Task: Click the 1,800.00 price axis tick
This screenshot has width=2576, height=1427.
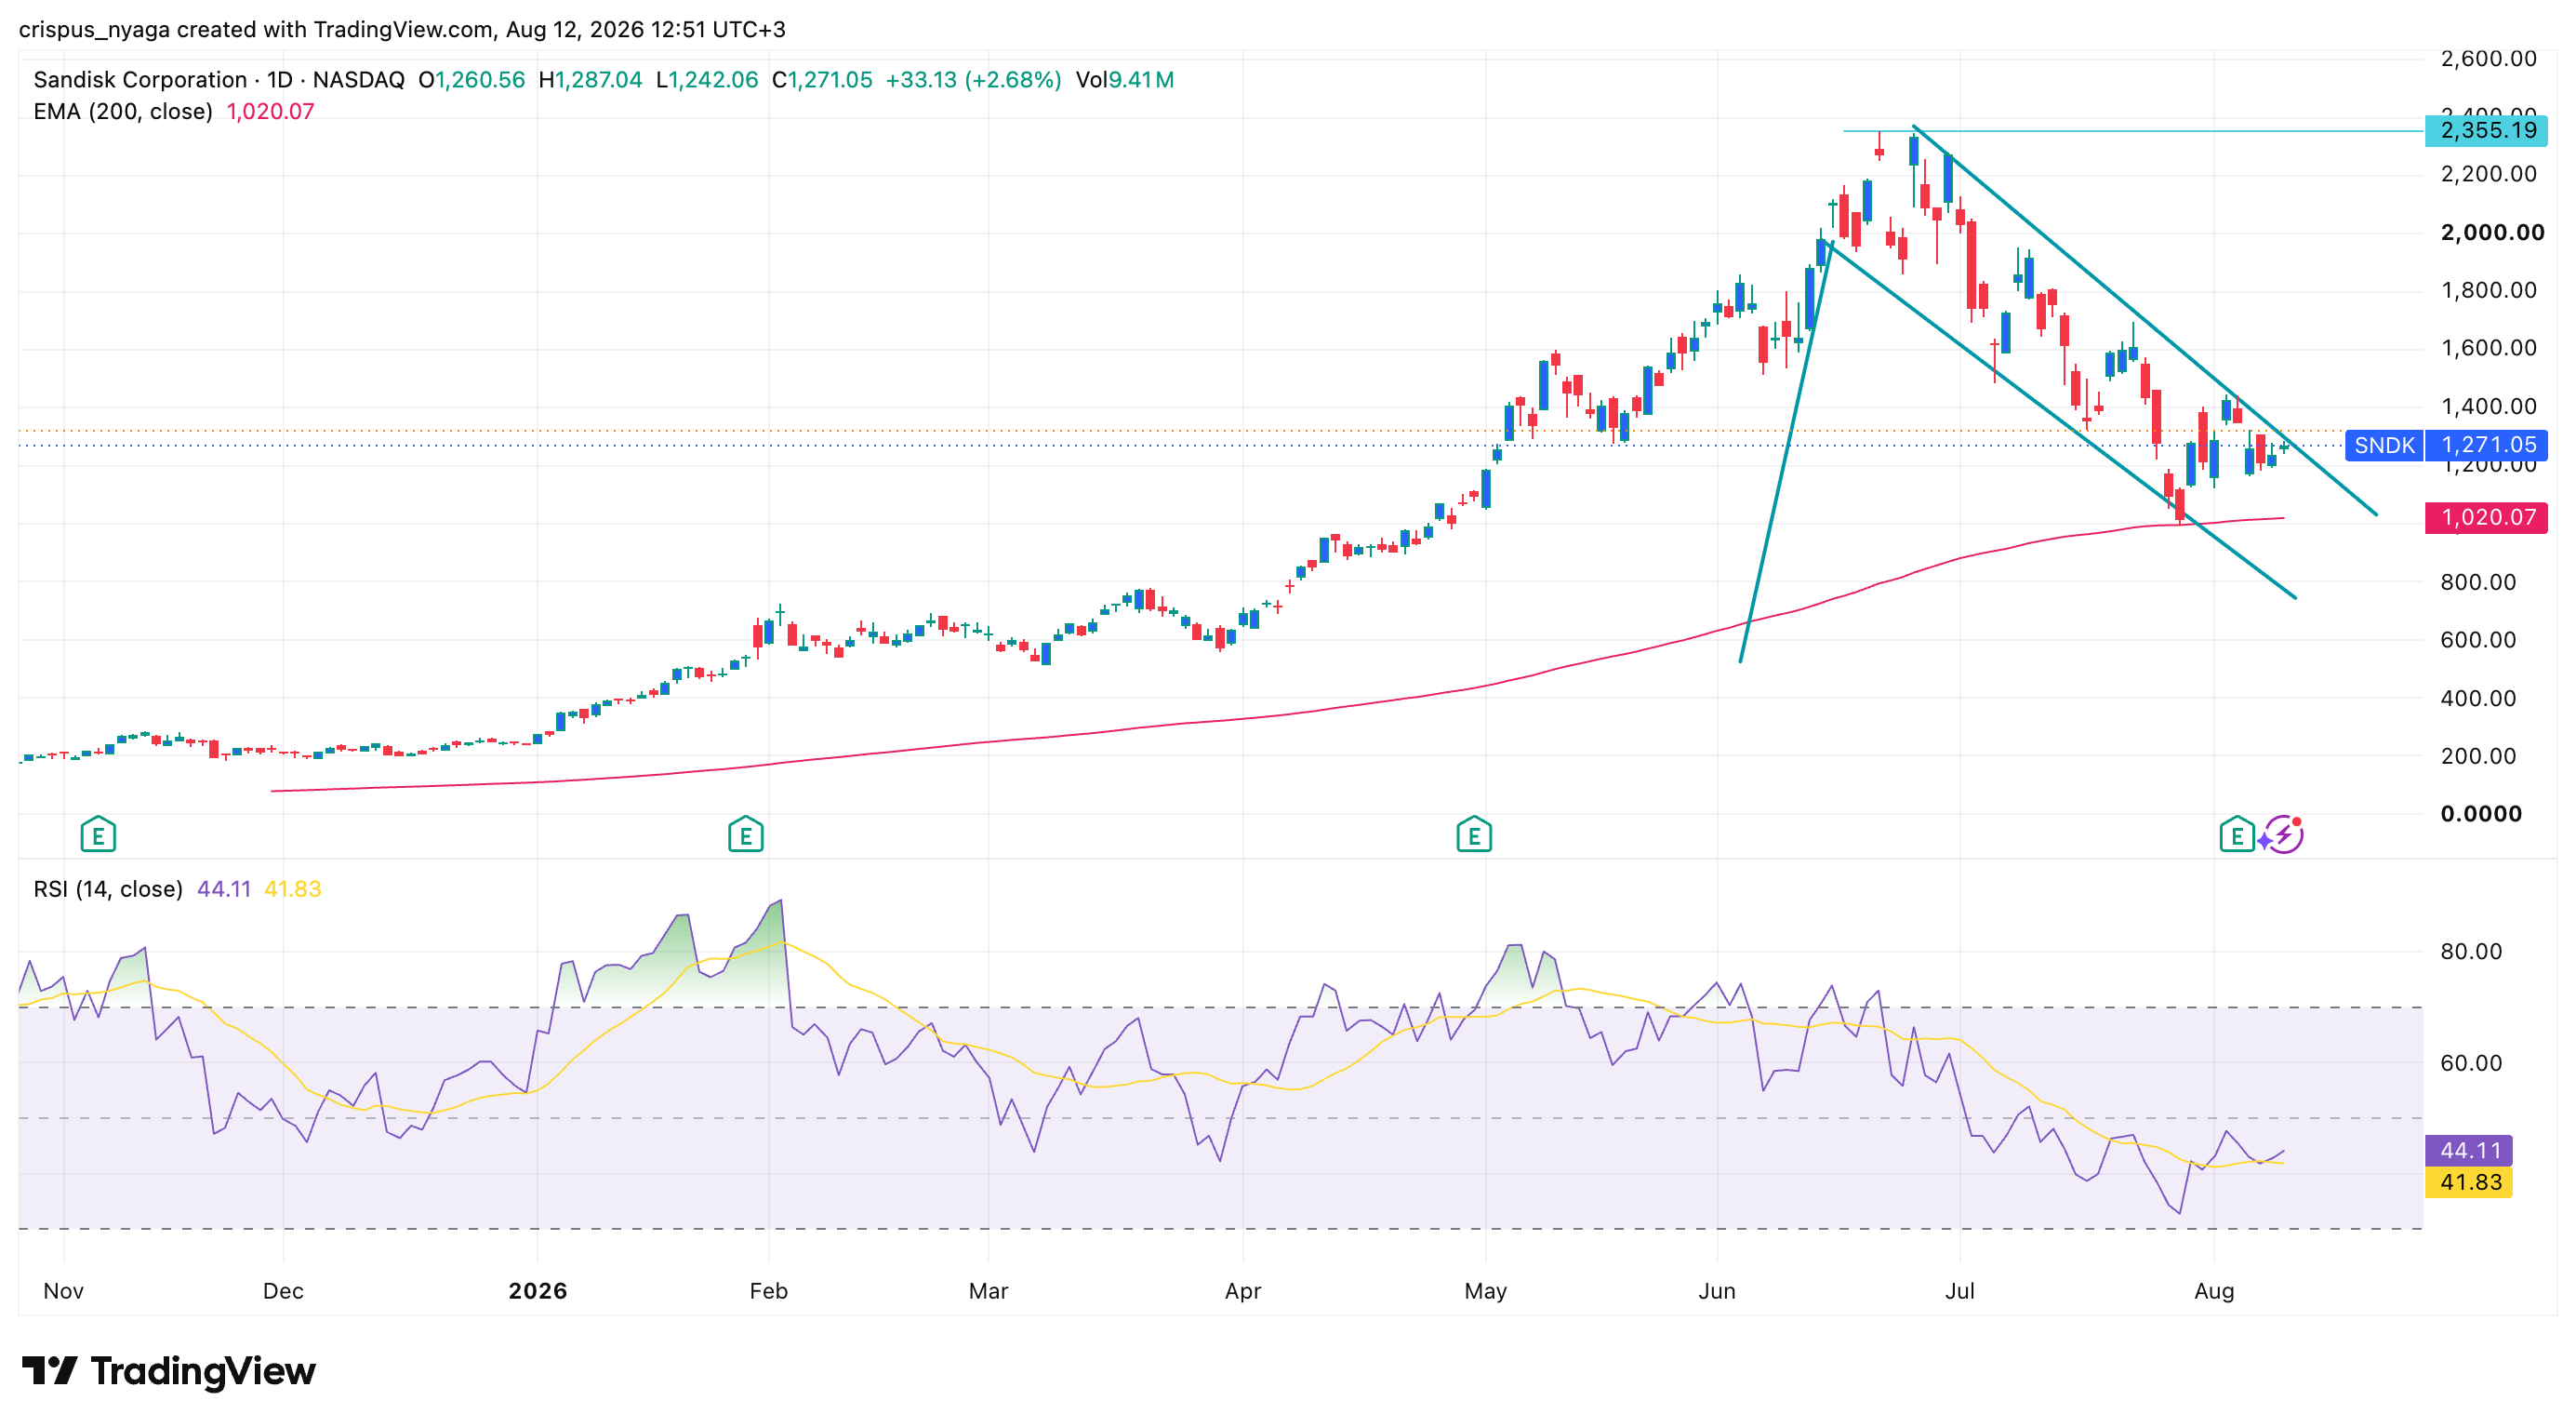Action: [2488, 290]
